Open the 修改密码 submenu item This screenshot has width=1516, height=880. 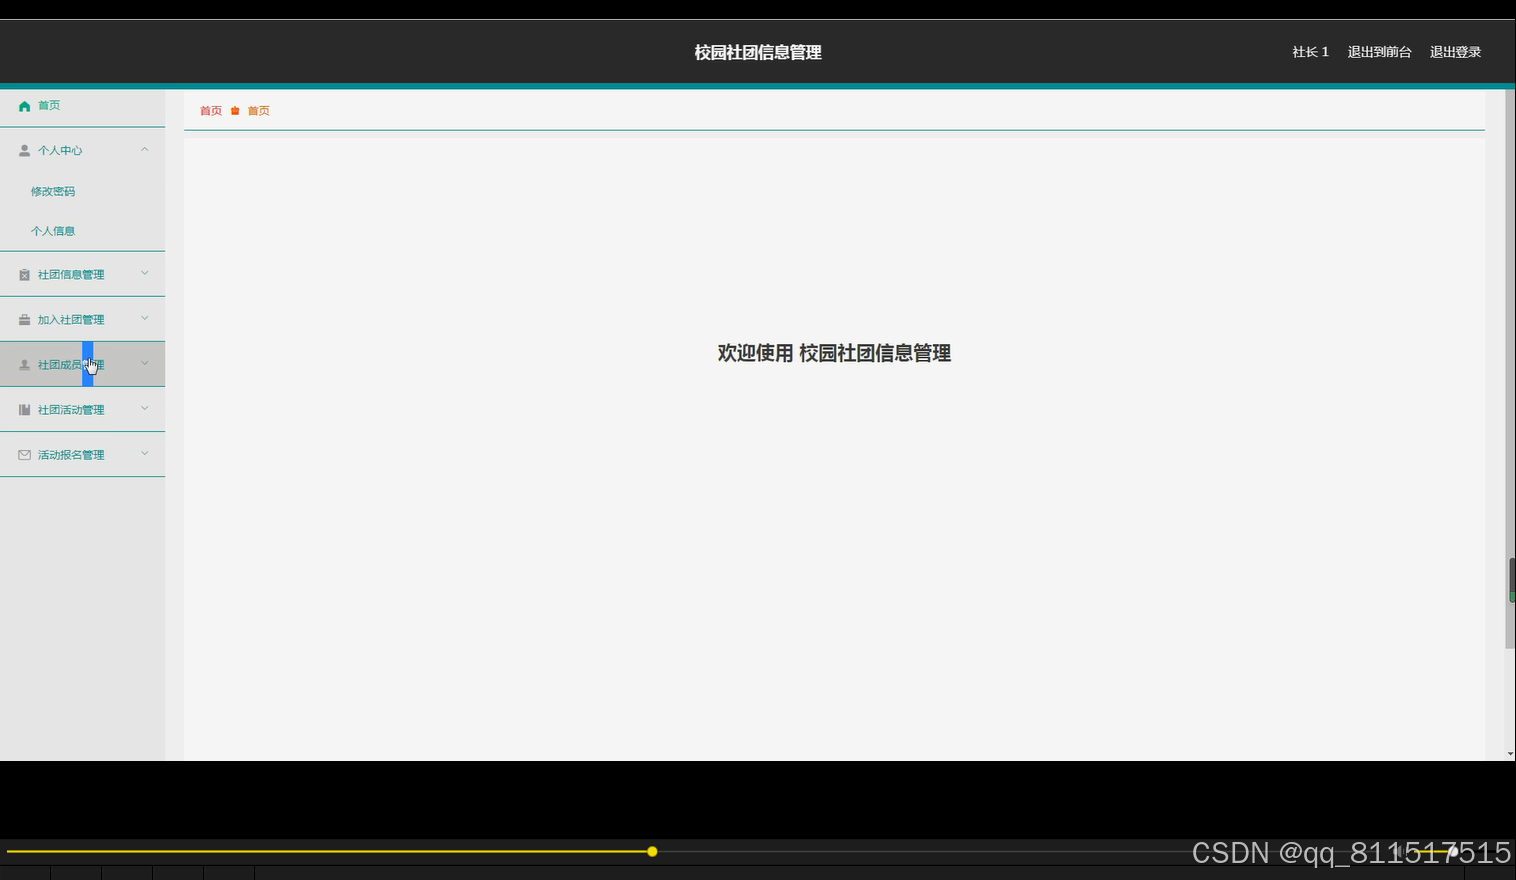(x=53, y=191)
